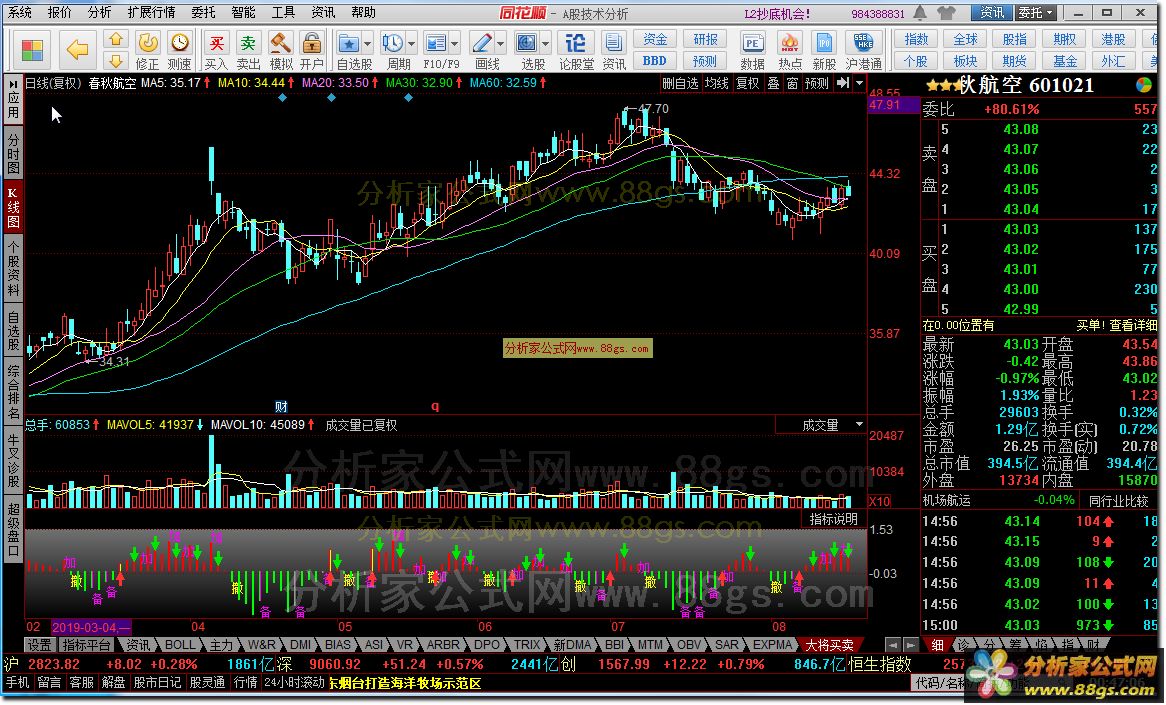The width and height of the screenshot is (1166, 705).
Task: Click the pie chart icon beside 601021
Action: (1144, 86)
